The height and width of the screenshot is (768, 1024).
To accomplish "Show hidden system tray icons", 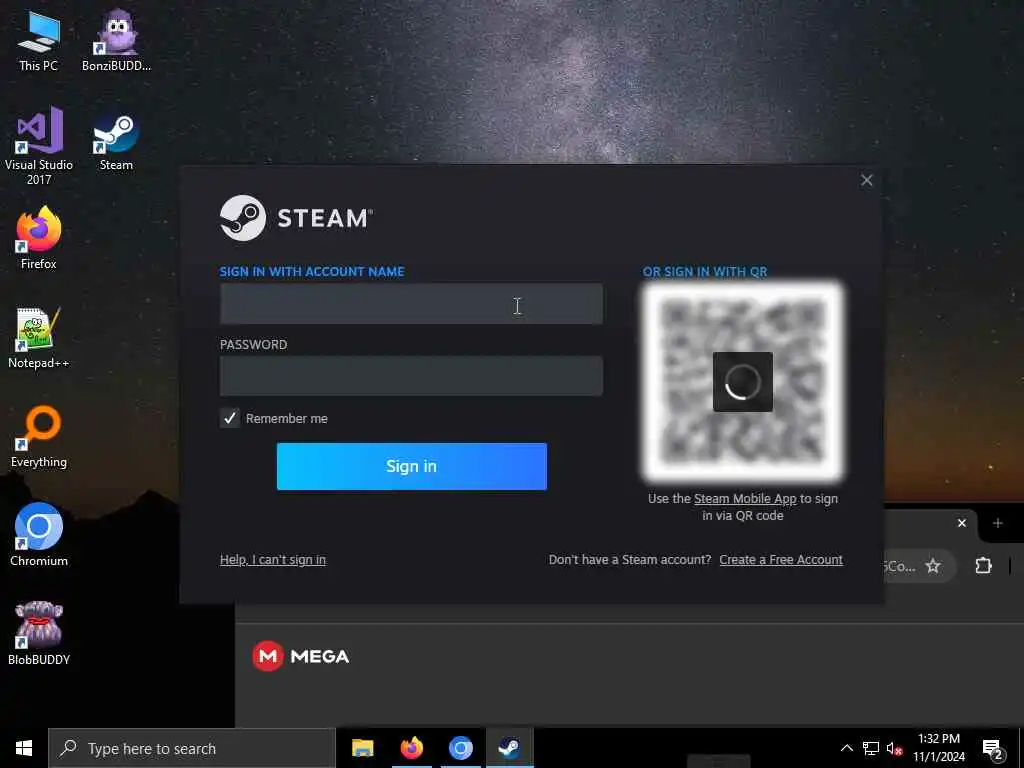I will click(x=846, y=748).
